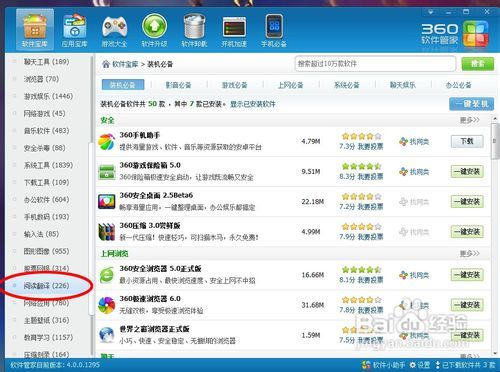Open the 开机加速 toolbar icon
Viewport: 500px width, 372px height.
coord(234,30)
